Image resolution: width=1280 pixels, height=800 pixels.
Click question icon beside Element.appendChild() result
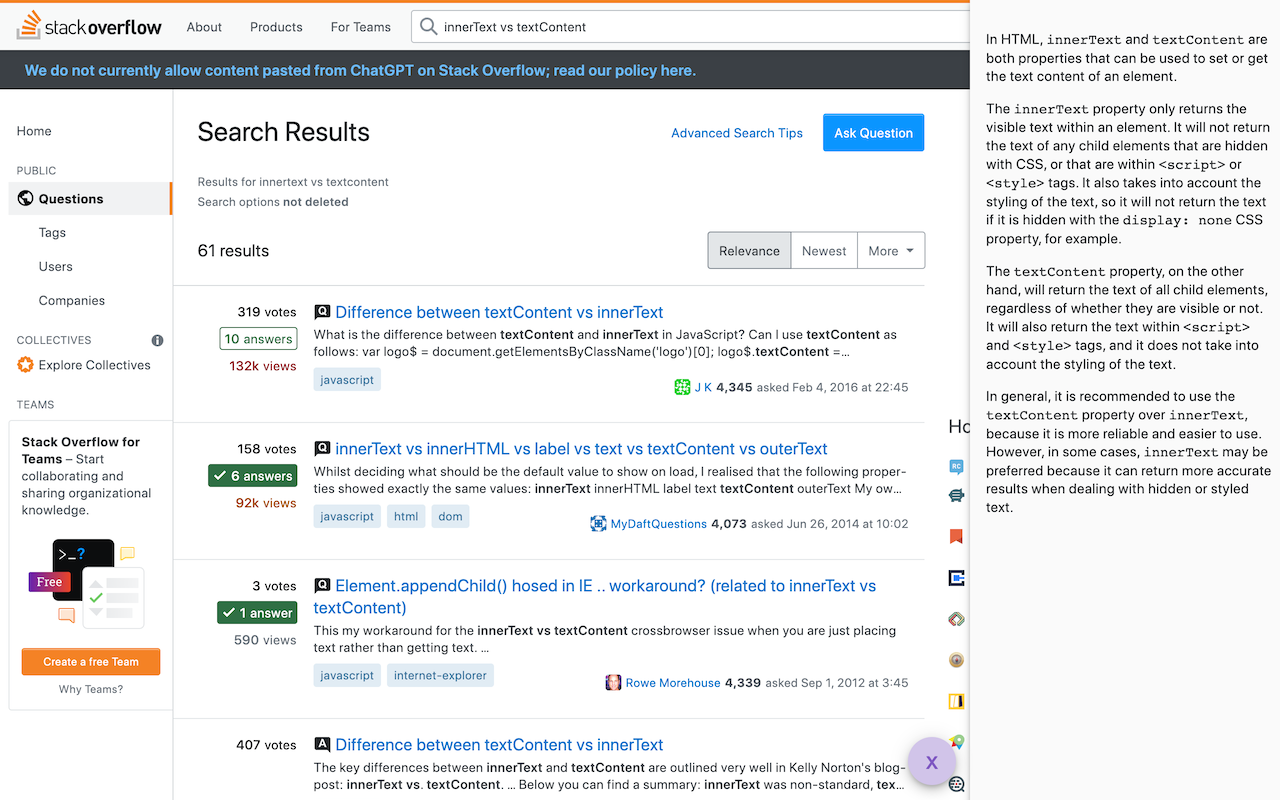pos(322,586)
